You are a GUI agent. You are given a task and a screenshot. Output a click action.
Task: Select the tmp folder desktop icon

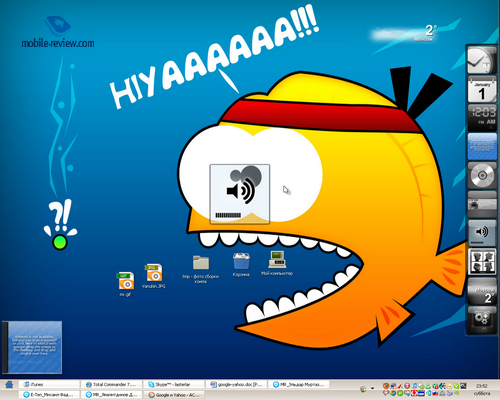201,269
